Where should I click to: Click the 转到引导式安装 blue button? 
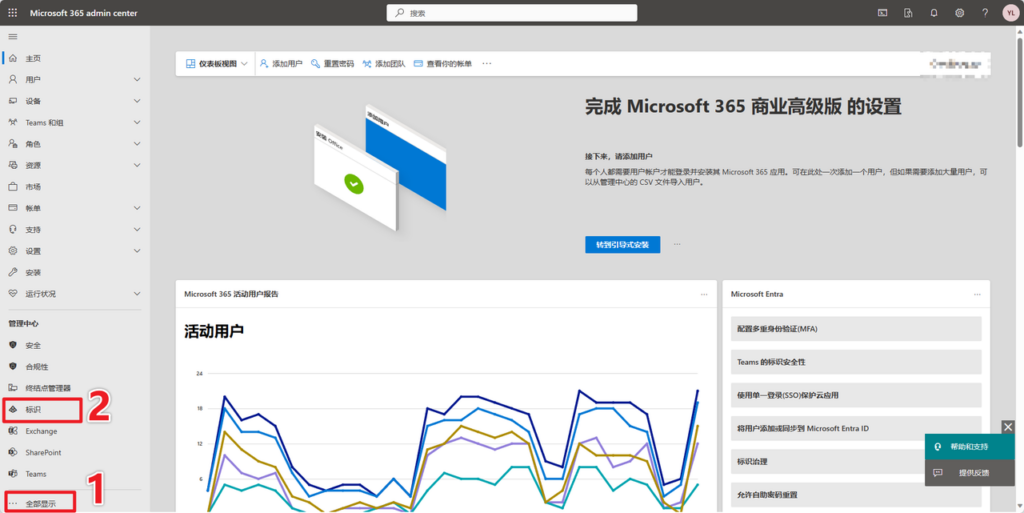622,244
